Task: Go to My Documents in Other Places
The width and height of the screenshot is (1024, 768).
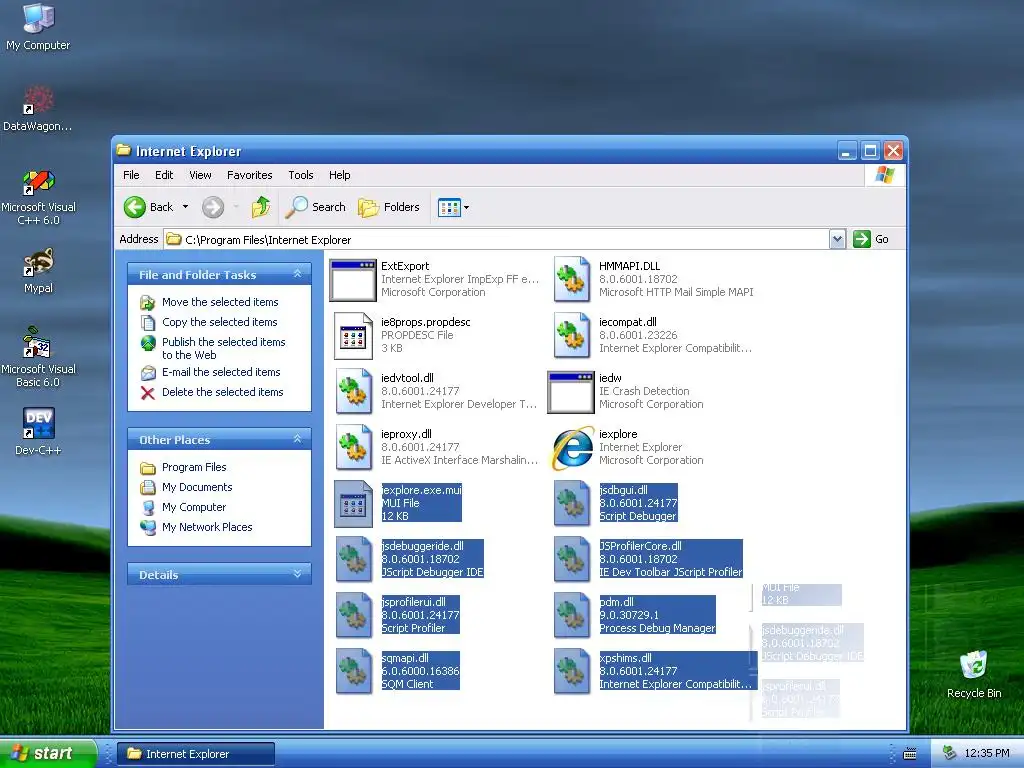Action: pyautogui.click(x=197, y=487)
